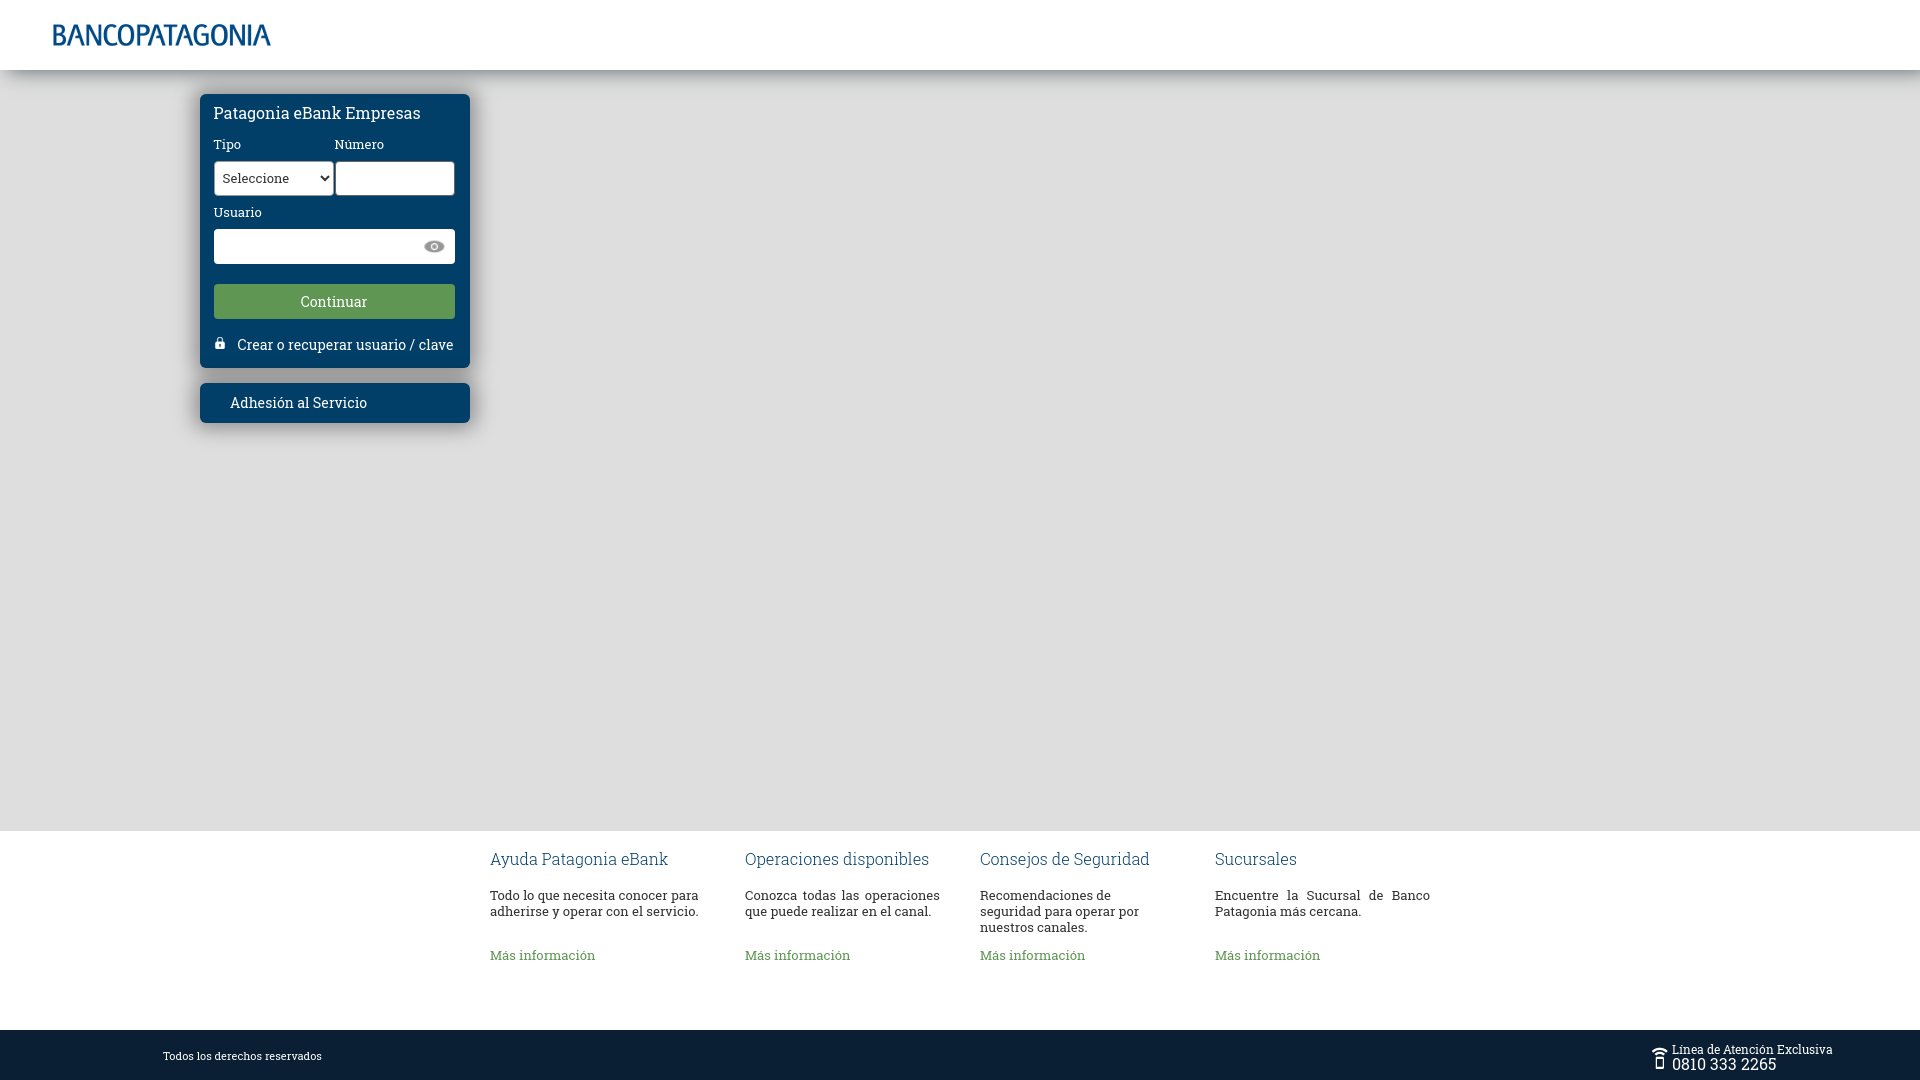Open Más información under Operaciones disponibles

(797, 956)
